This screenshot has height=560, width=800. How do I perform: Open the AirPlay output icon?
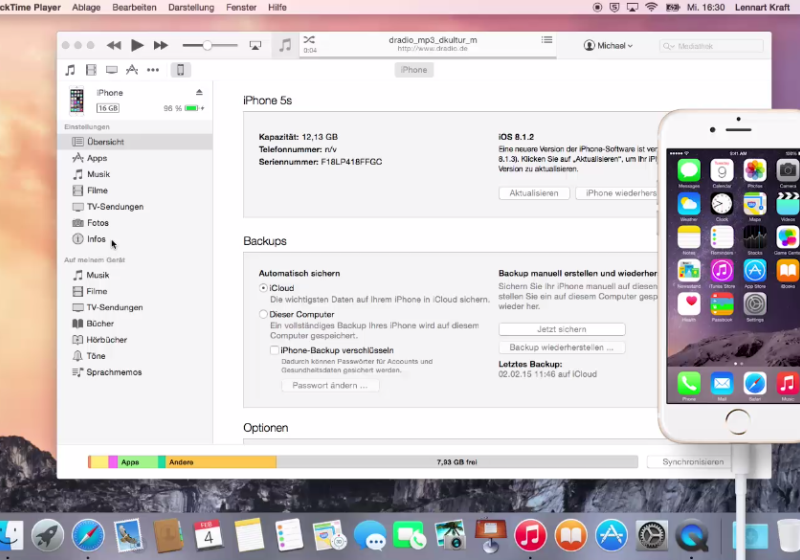[255, 45]
